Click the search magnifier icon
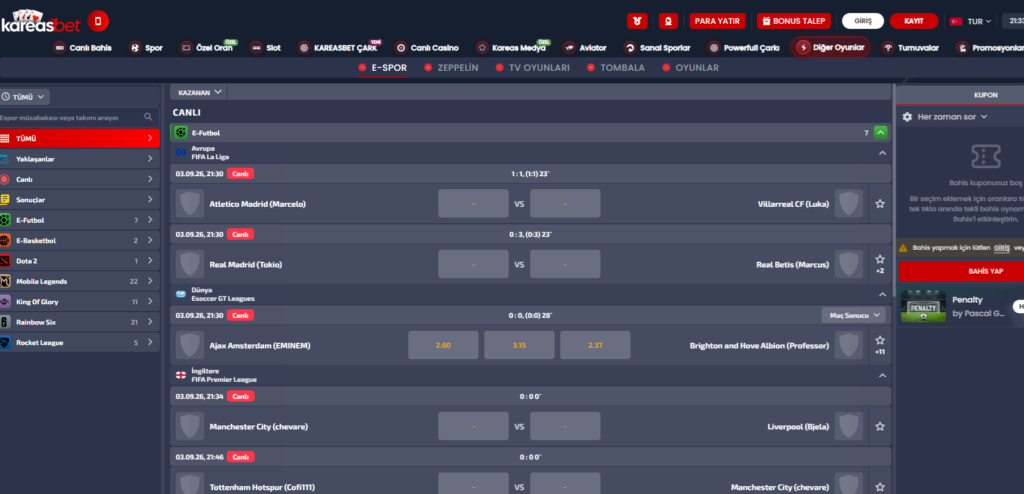 tap(148, 117)
